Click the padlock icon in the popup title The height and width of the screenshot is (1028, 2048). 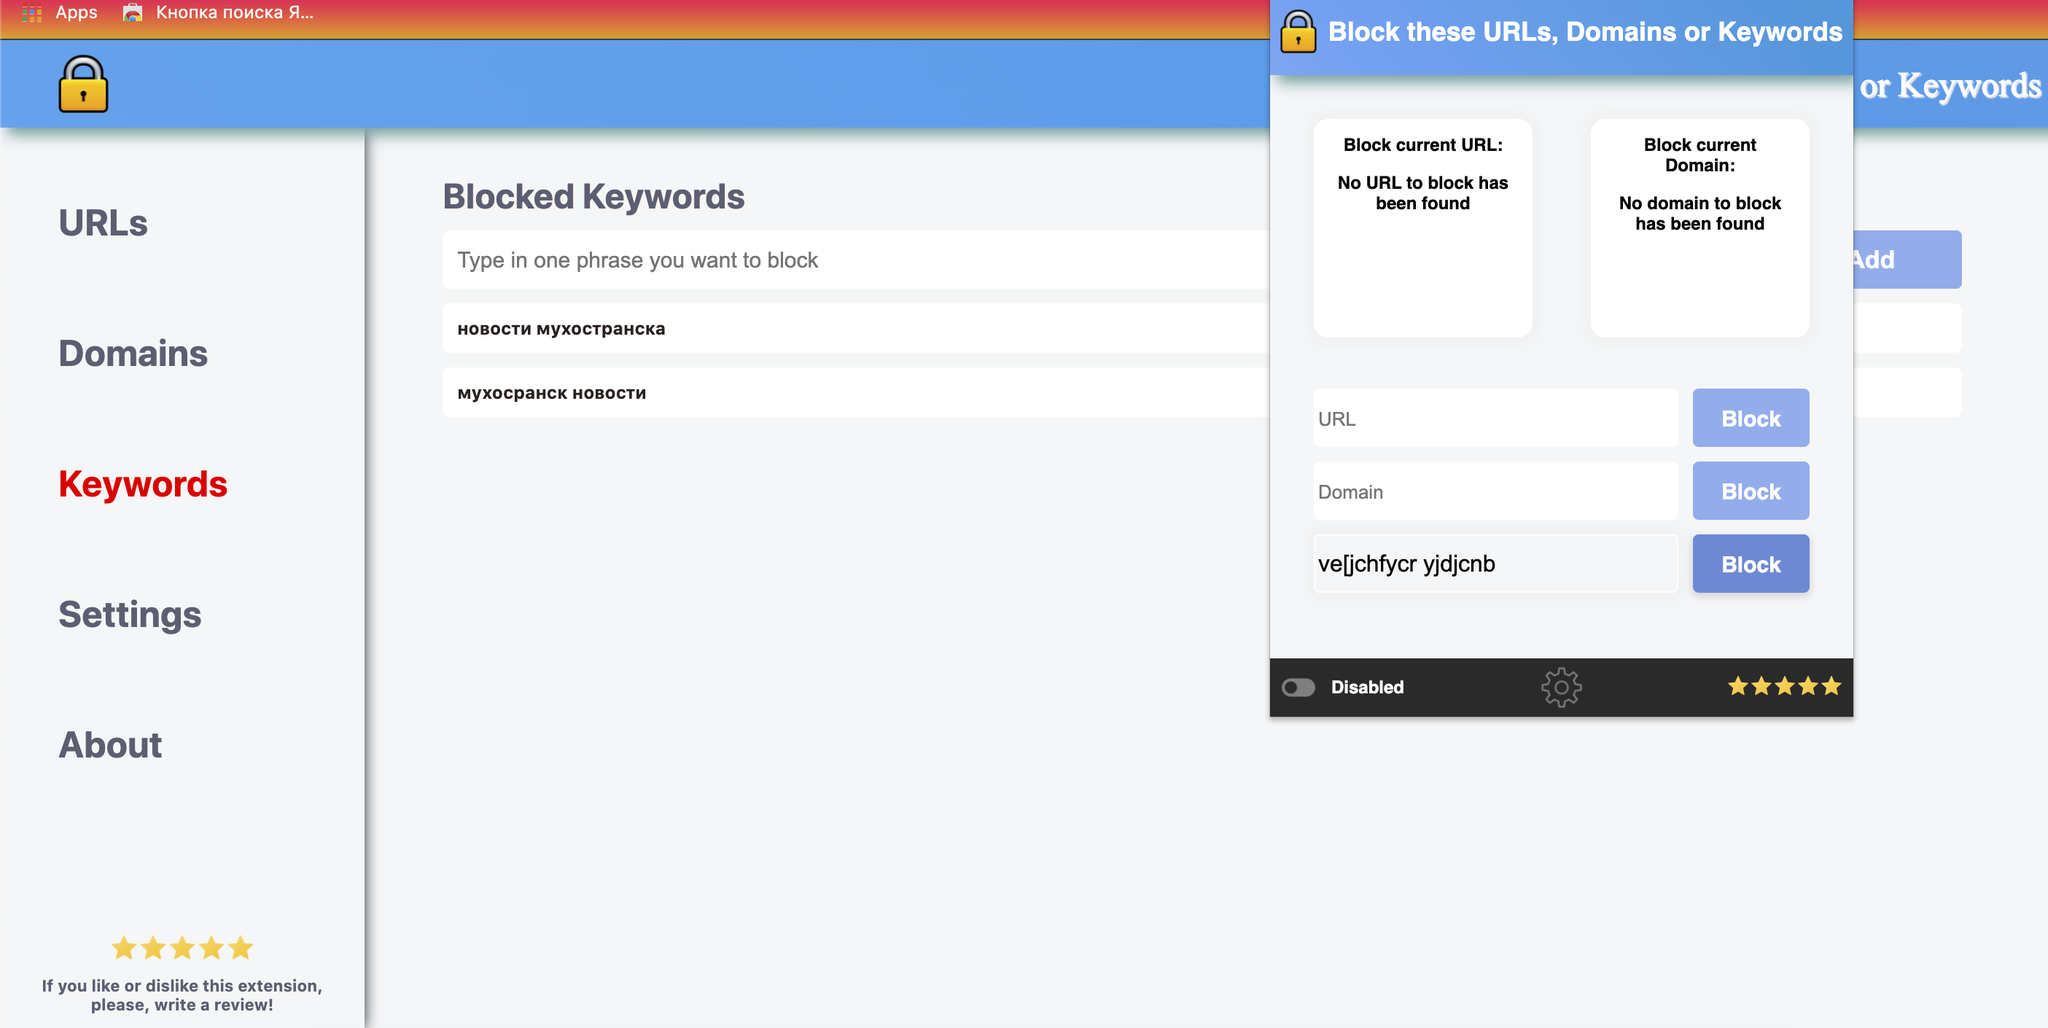click(x=1298, y=31)
